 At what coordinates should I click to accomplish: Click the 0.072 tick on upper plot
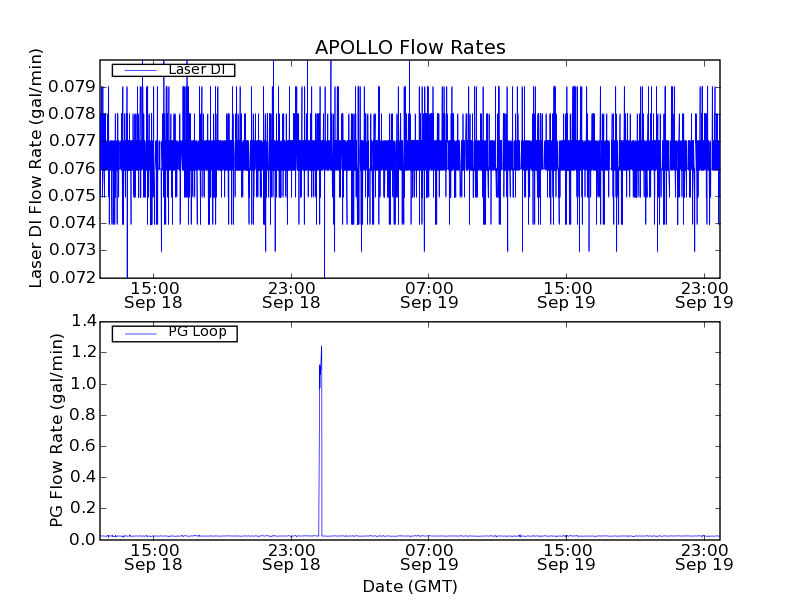[73, 277]
